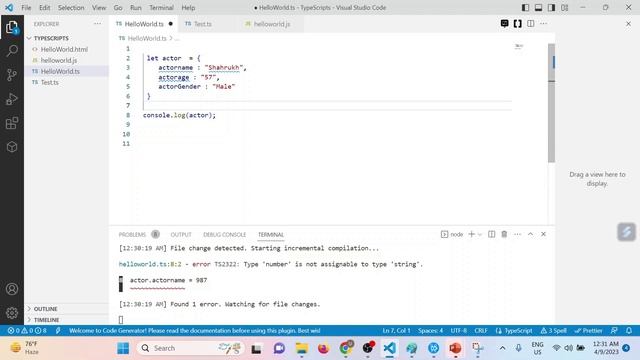Open helloworld.js in explorer
Image resolution: width=640 pixels, height=360 pixels.
pos(59,60)
